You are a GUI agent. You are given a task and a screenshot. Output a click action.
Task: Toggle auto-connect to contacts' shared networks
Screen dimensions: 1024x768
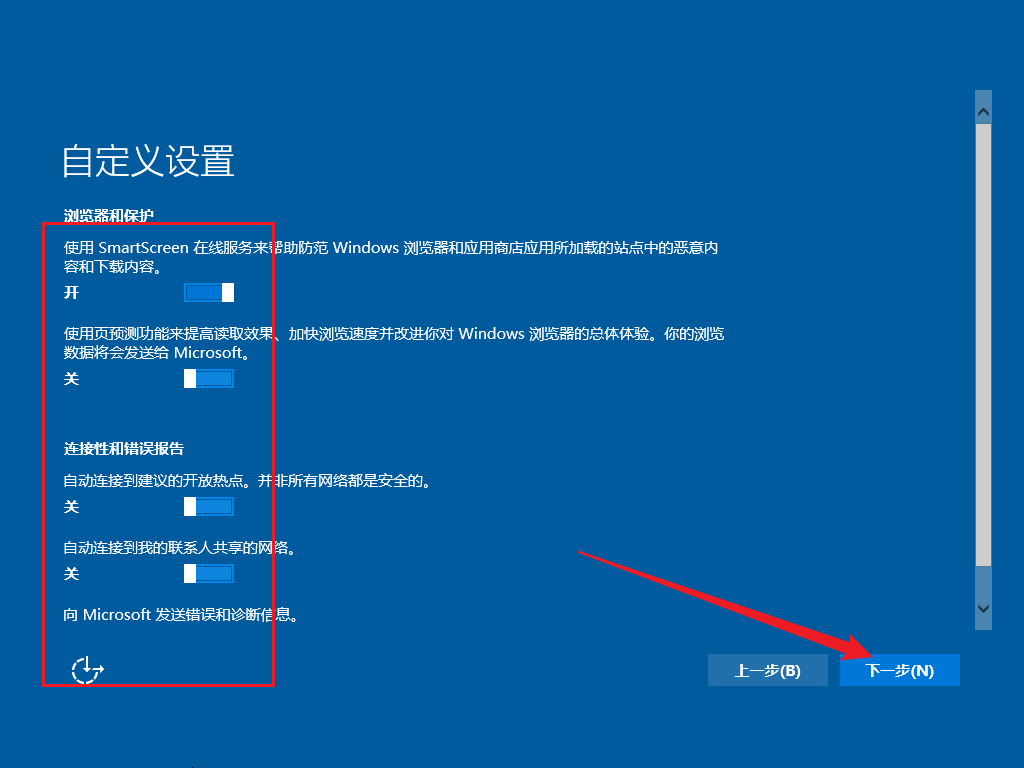(x=209, y=574)
